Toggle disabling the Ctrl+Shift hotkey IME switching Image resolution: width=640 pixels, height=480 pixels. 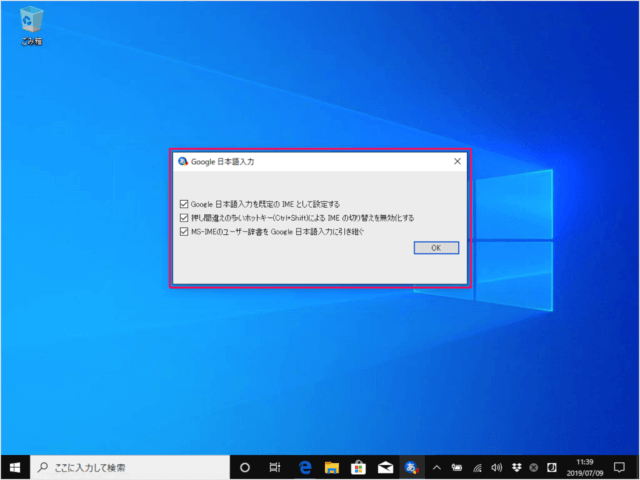click(297, 218)
